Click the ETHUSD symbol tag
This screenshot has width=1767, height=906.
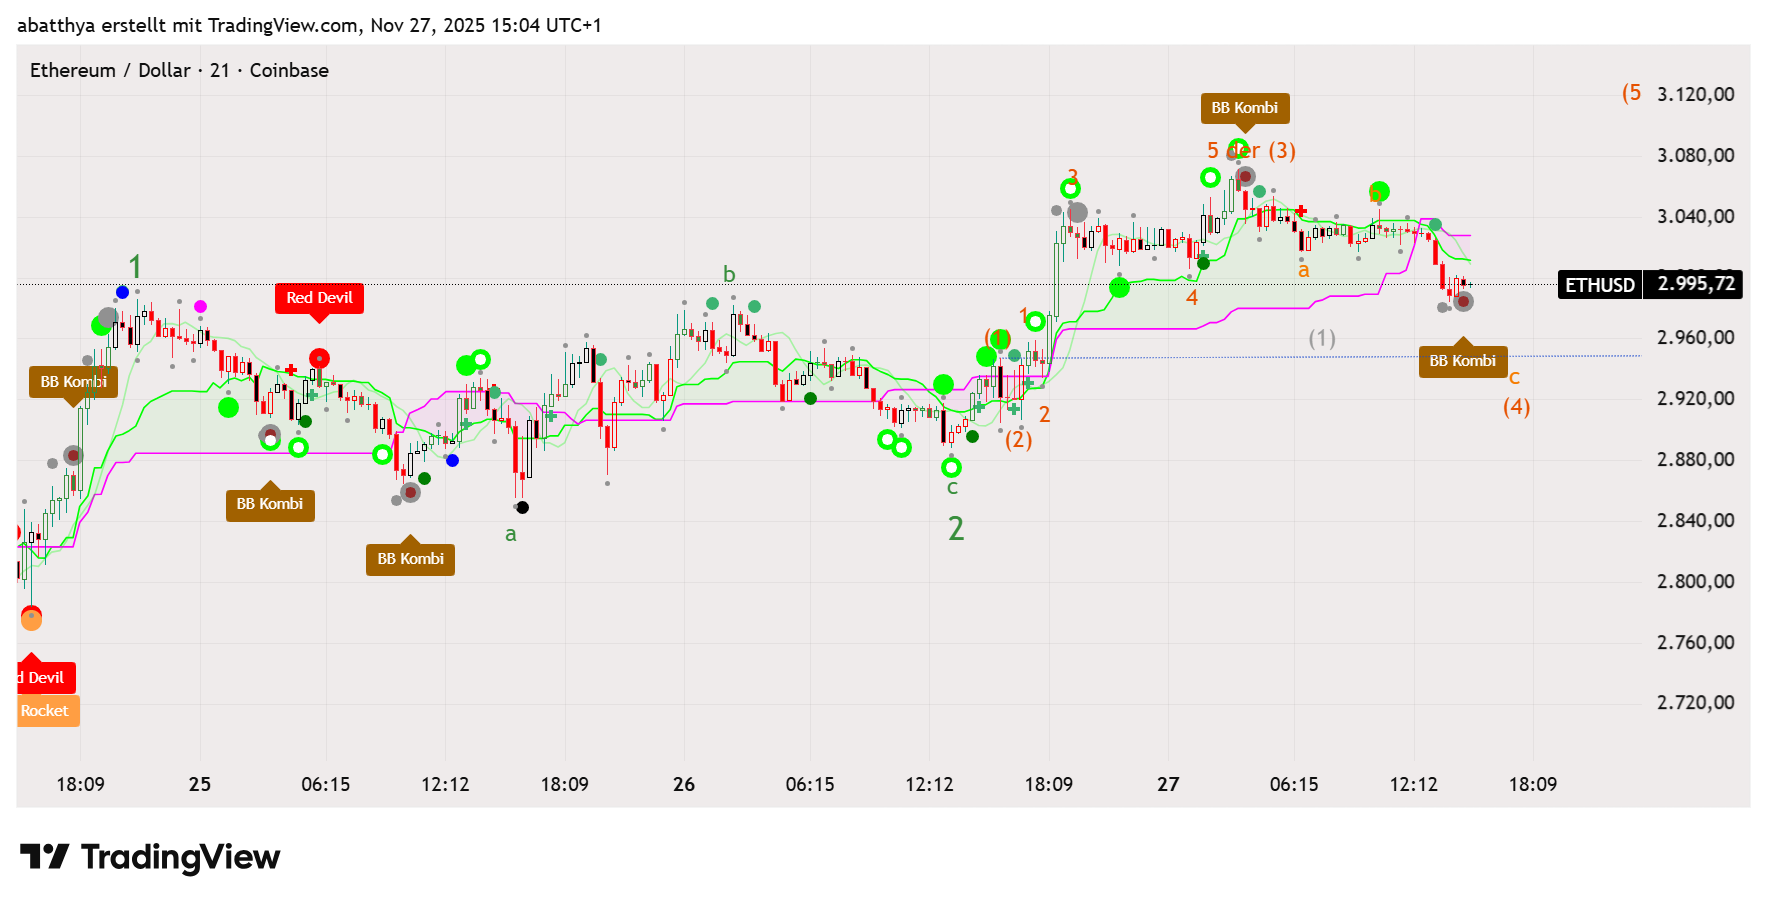pyautogui.click(x=1599, y=285)
